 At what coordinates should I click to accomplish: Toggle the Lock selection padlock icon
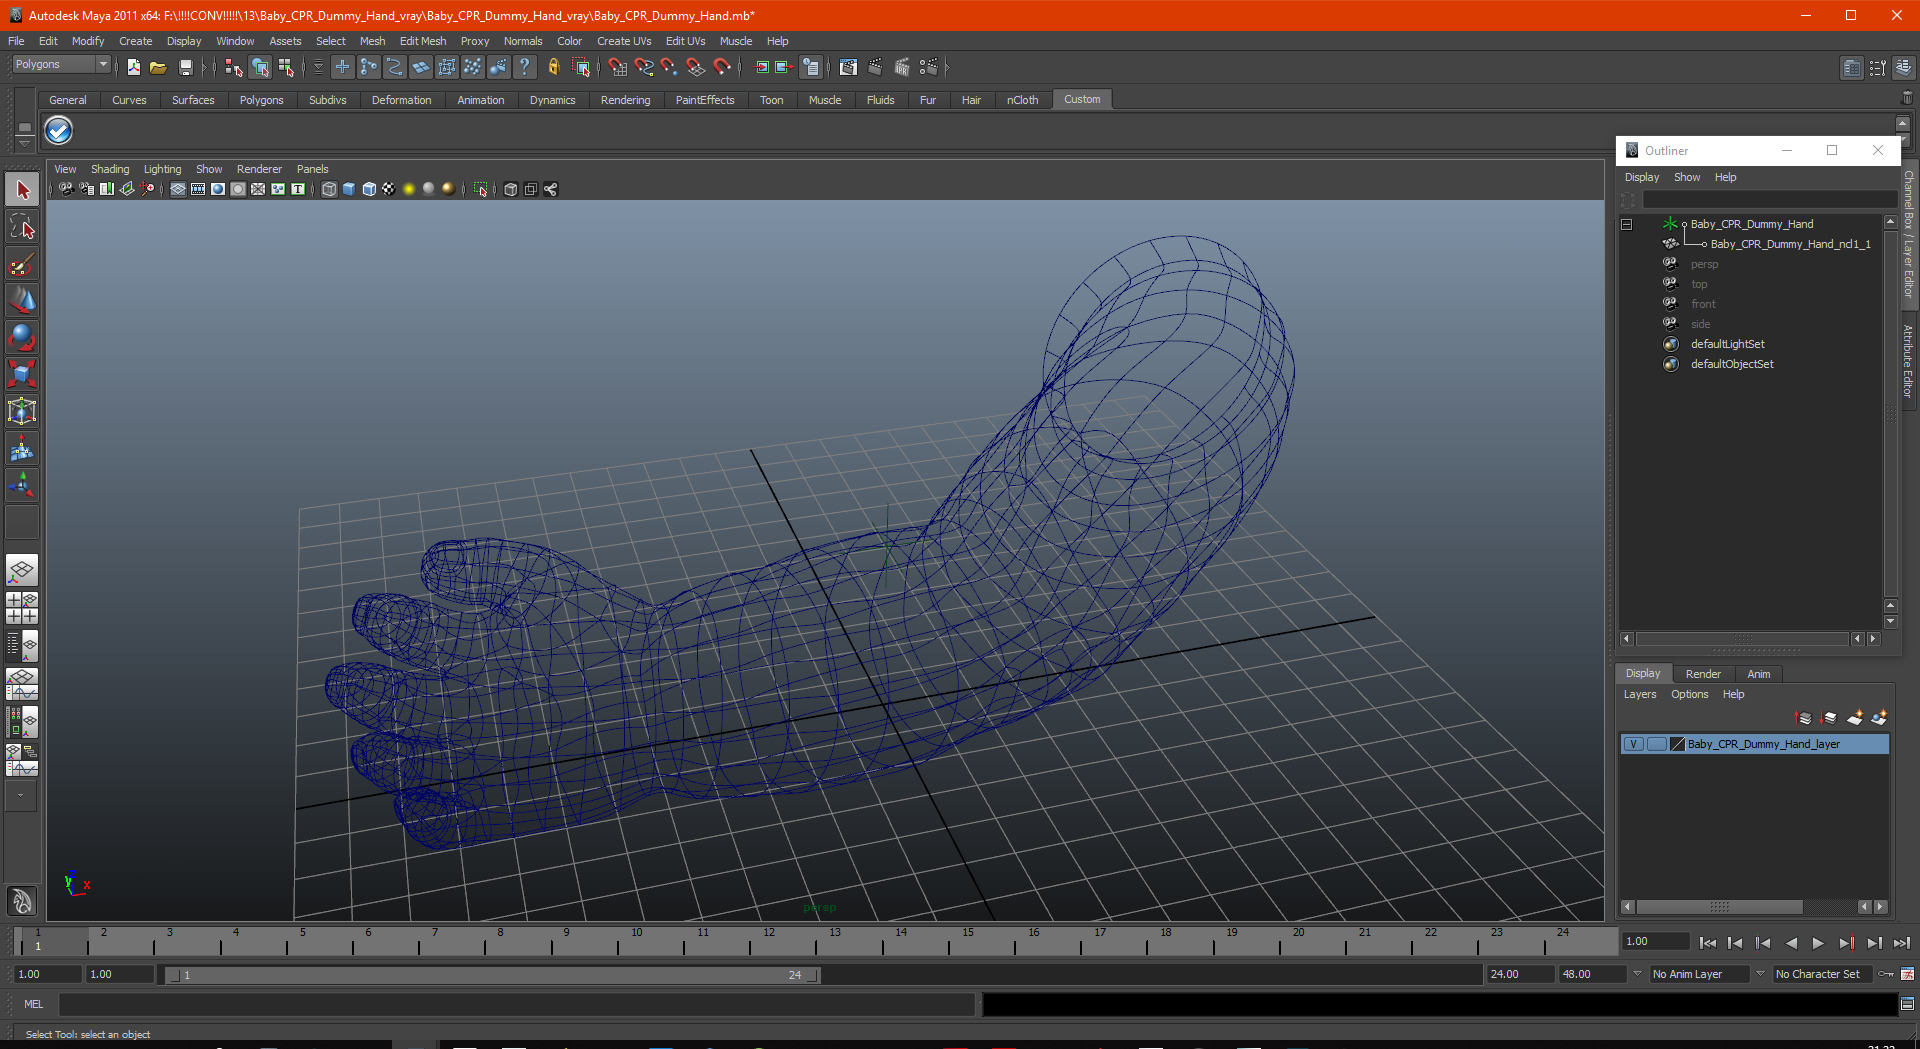tap(553, 67)
